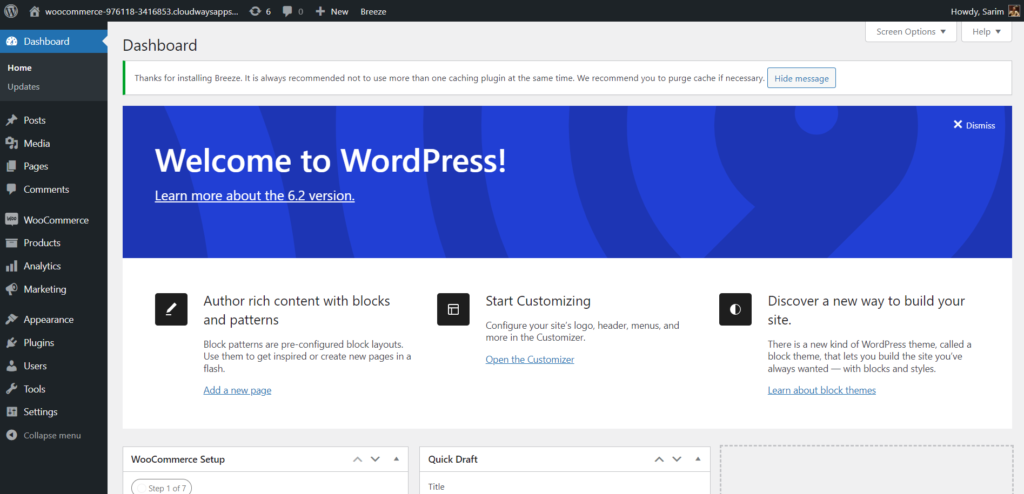Viewport: 1024px width, 494px height.
Task: Open the WordPress logo menu
Action: 11,11
